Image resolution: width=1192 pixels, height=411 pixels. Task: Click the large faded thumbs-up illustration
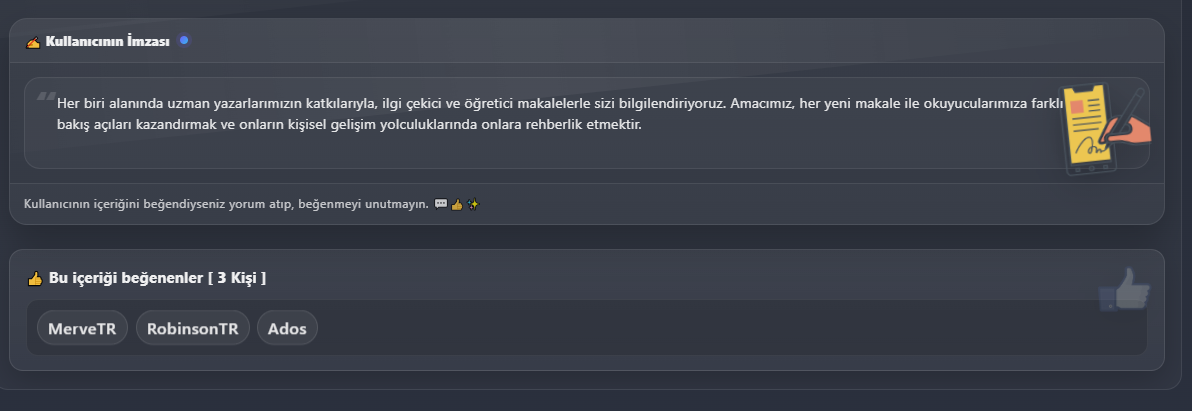click(x=1124, y=290)
